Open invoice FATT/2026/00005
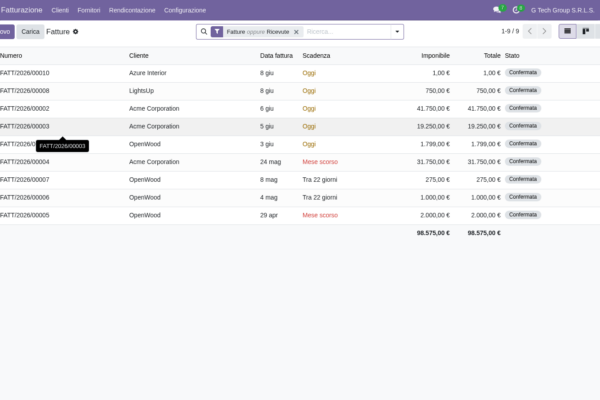 point(24,215)
